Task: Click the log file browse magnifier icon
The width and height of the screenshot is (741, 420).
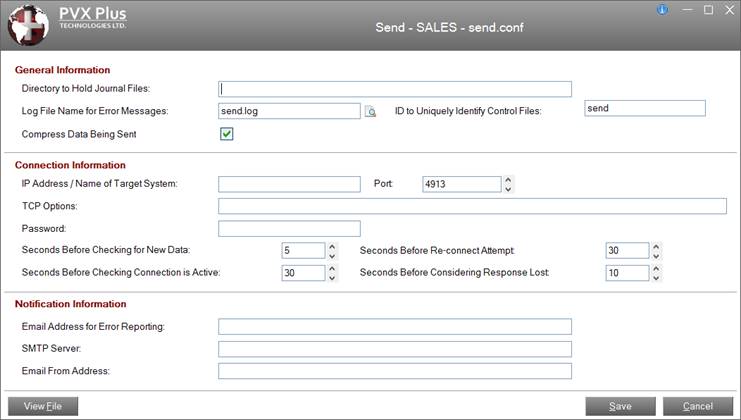Action: click(x=370, y=112)
